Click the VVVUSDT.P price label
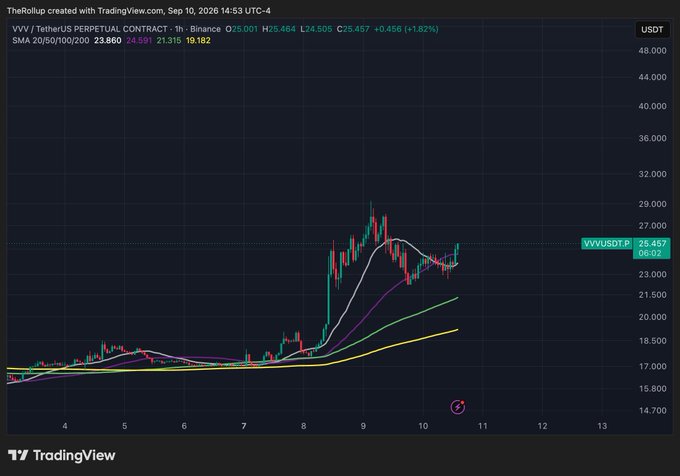The width and height of the screenshot is (680, 476). [x=606, y=244]
